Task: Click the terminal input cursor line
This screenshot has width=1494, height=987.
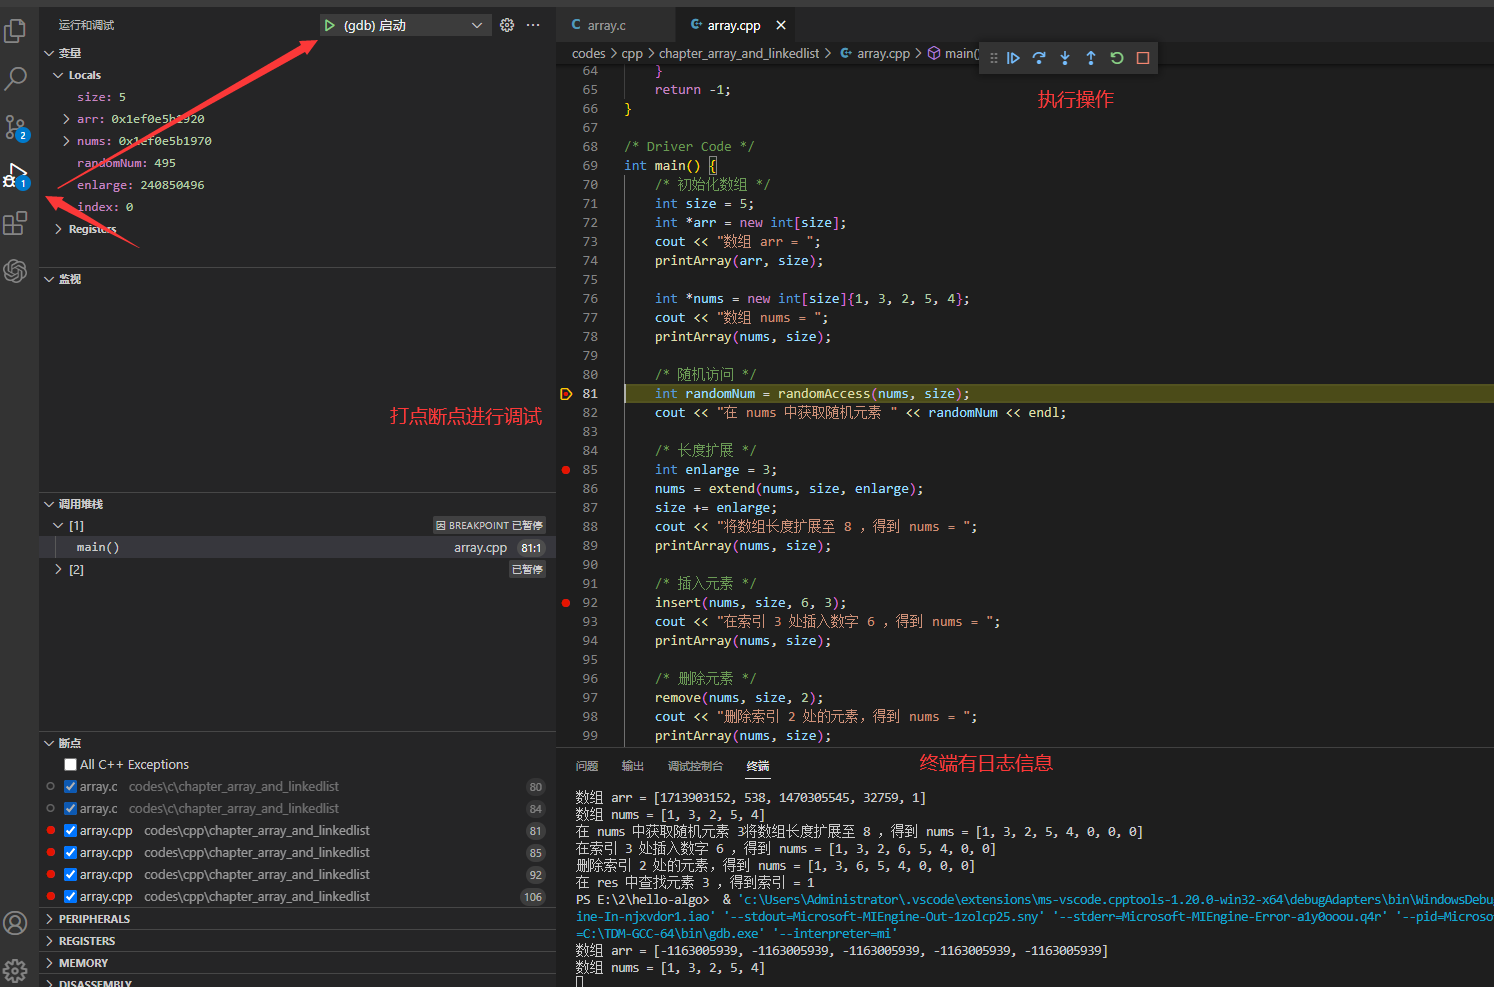Action: click(x=580, y=982)
